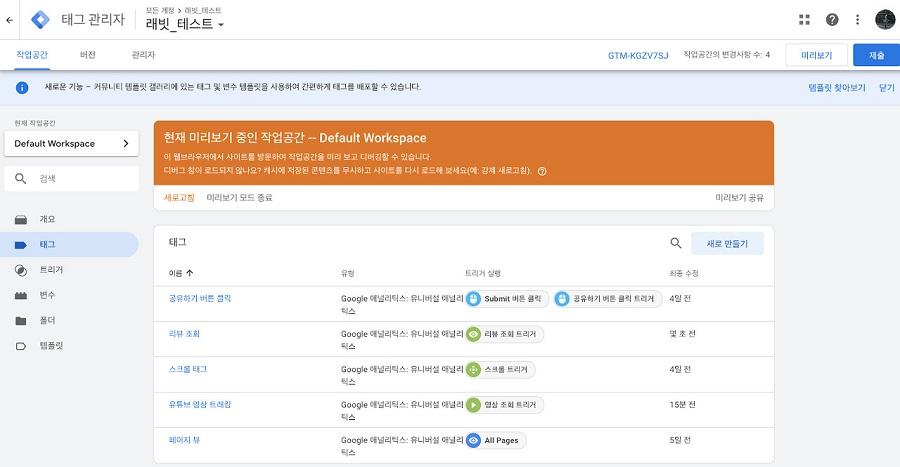Open the Google apps grid icon
Image resolution: width=900 pixels, height=467 pixels.
point(804,20)
